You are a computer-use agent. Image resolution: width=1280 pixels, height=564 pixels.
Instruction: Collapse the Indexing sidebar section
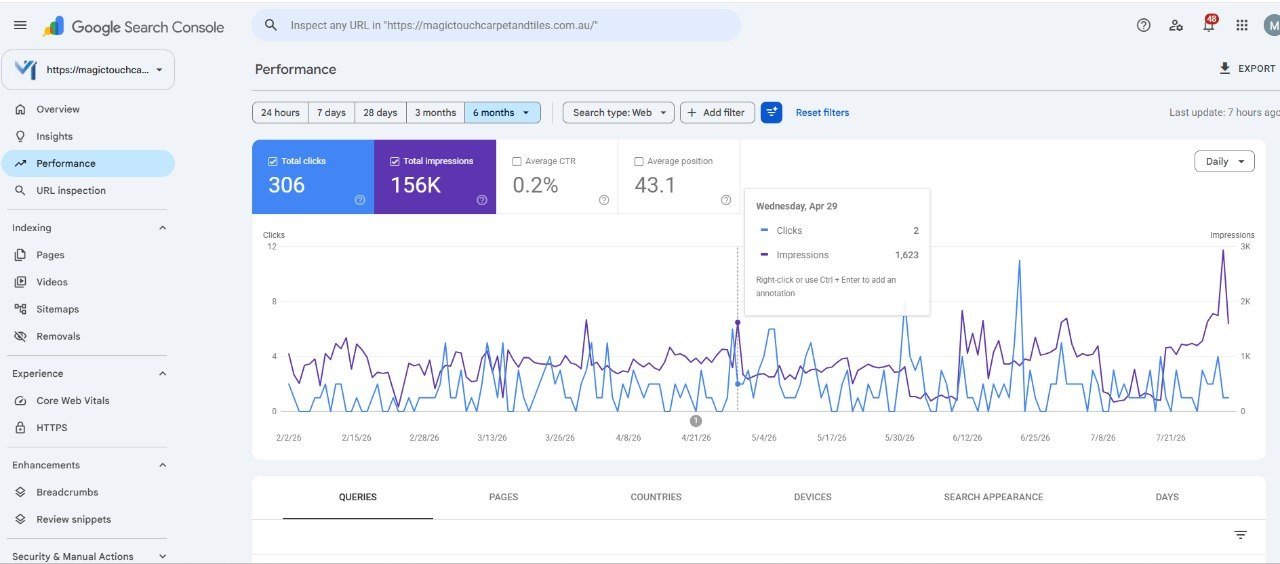[163, 228]
